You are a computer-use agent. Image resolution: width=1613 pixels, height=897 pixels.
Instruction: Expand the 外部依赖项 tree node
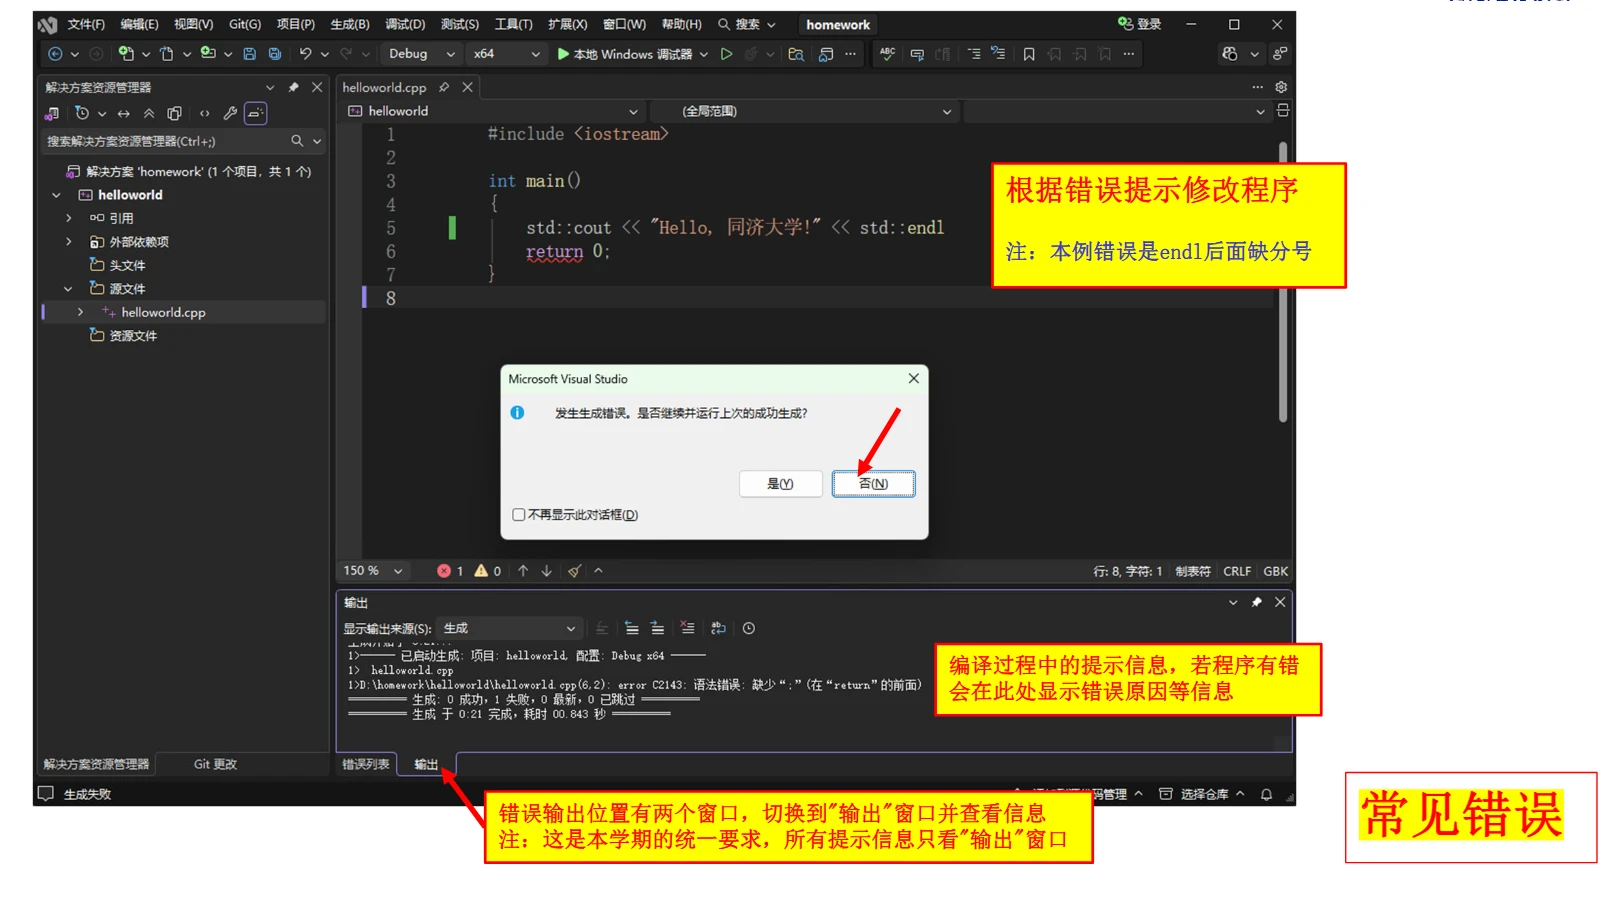click(69, 242)
